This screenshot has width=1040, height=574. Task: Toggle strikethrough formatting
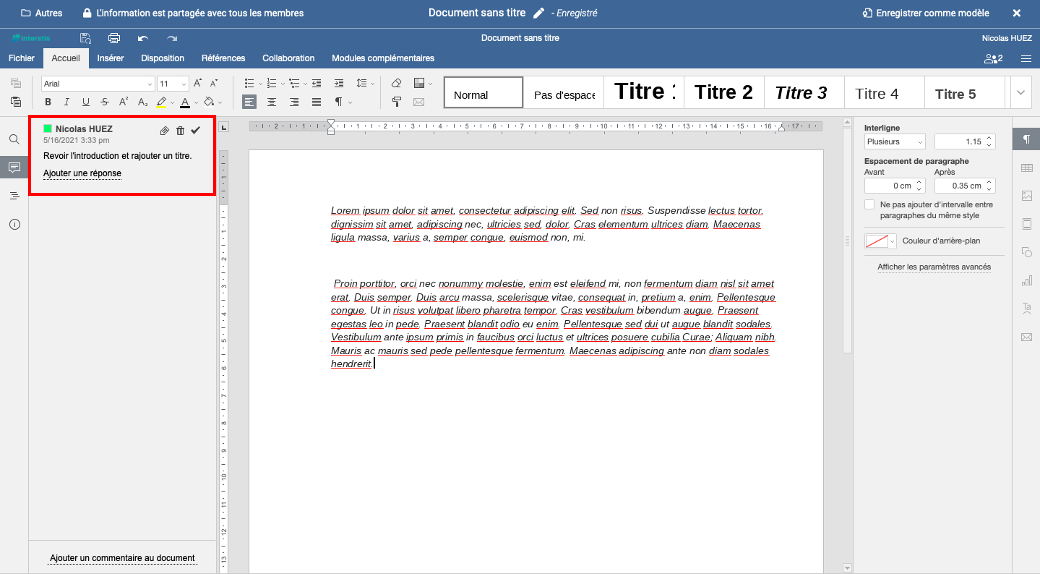105,102
